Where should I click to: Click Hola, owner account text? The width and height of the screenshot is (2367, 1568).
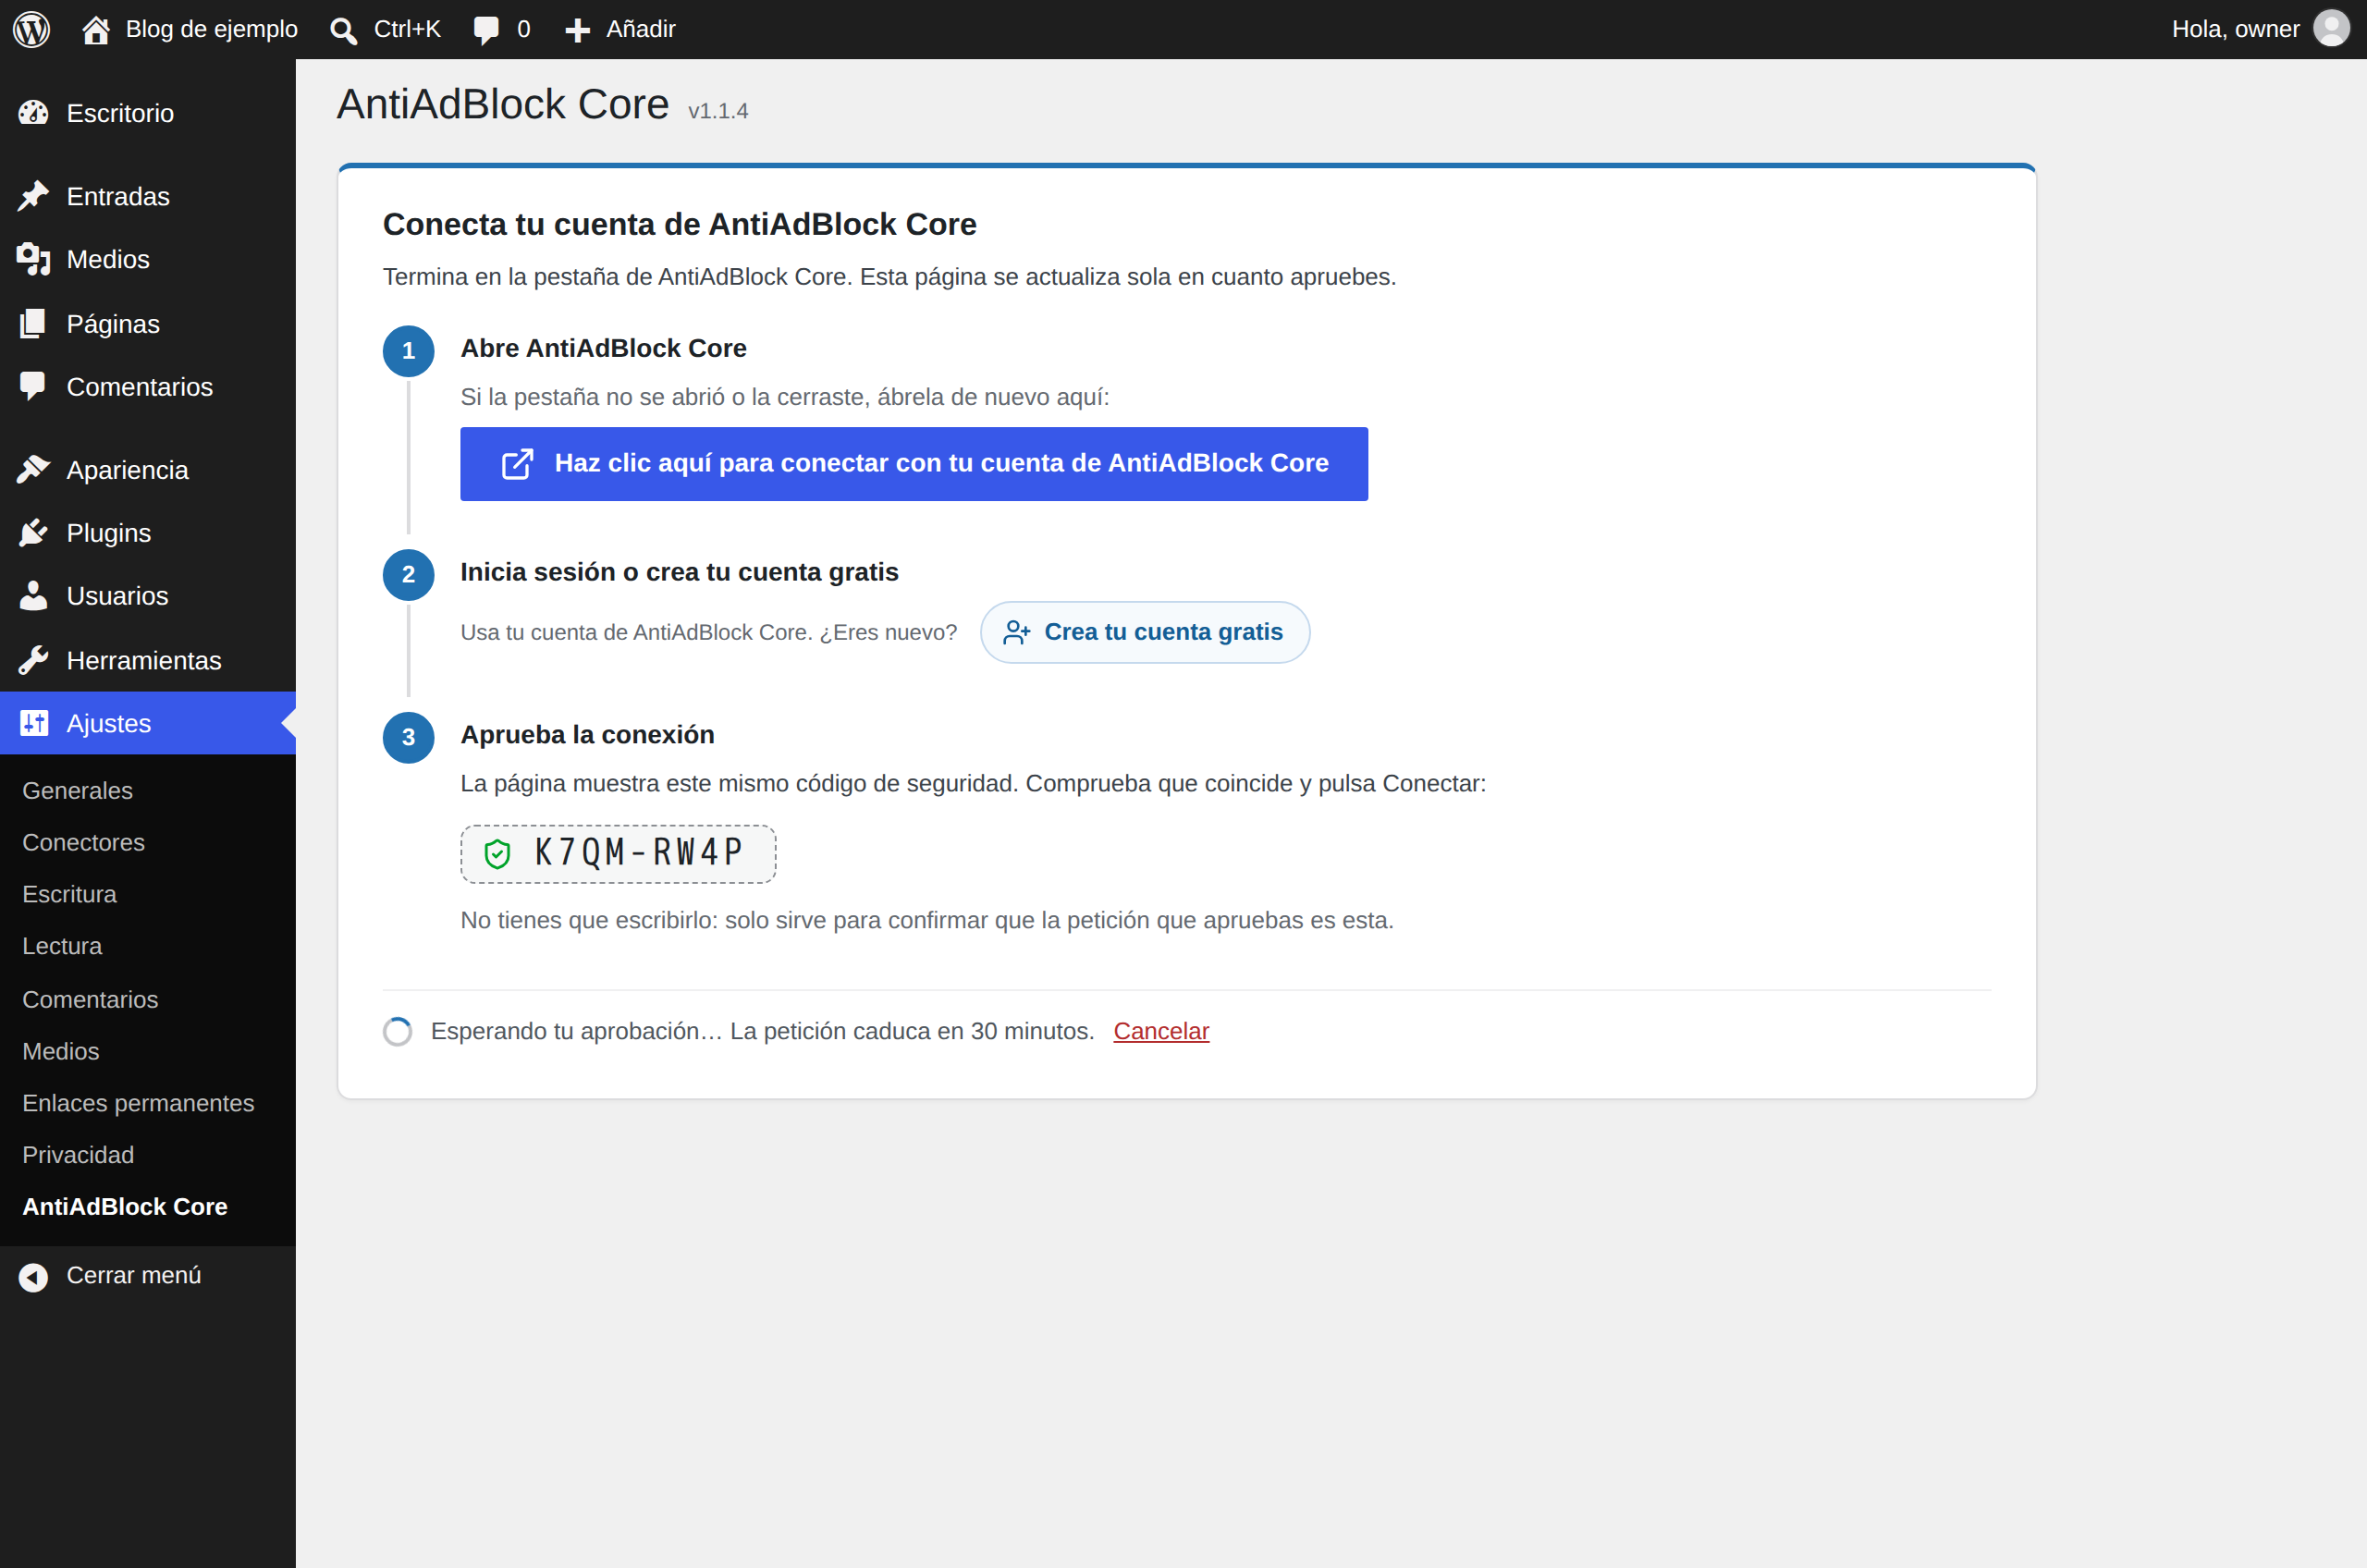2235,29
